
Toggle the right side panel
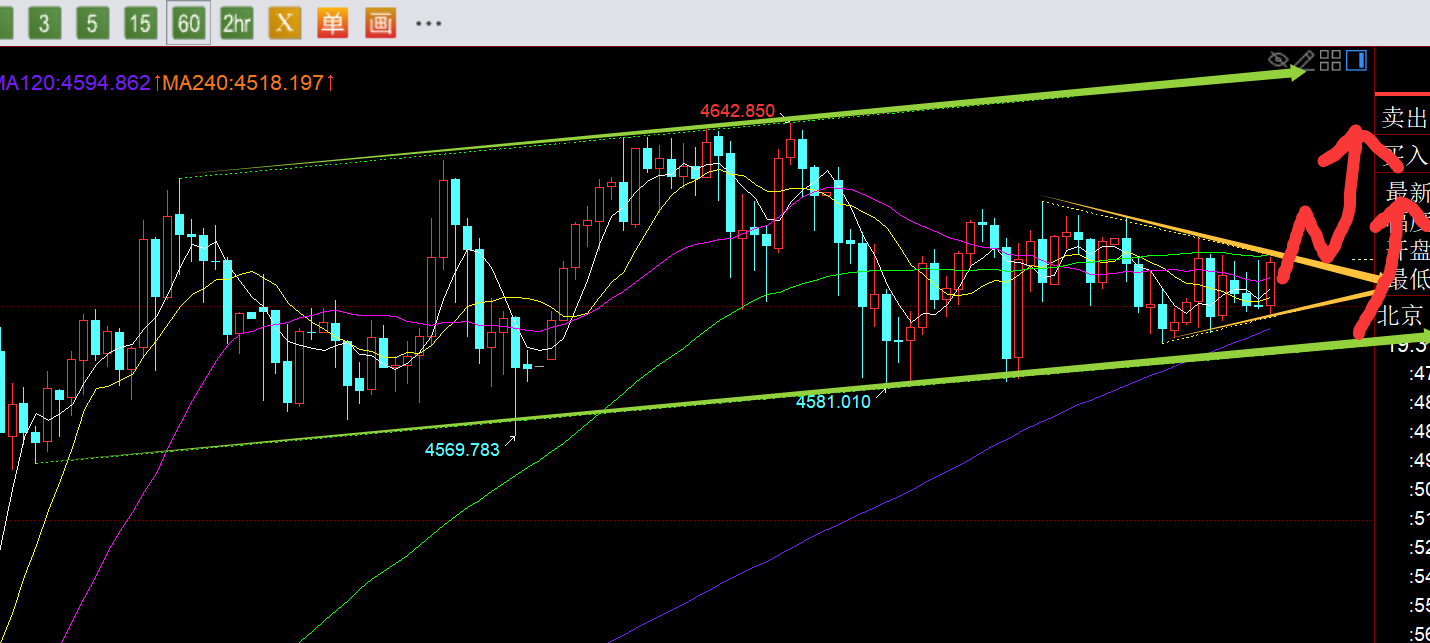pyautogui.click(x=1356, y=60)
